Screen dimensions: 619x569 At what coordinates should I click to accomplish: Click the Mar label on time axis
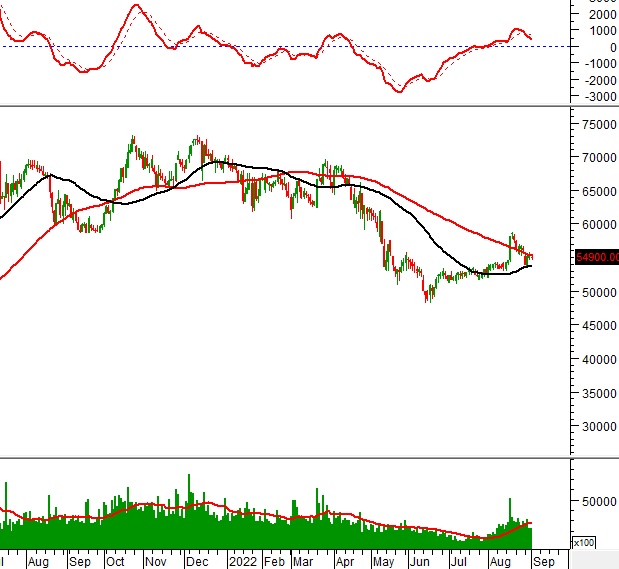tap(303, 561)
